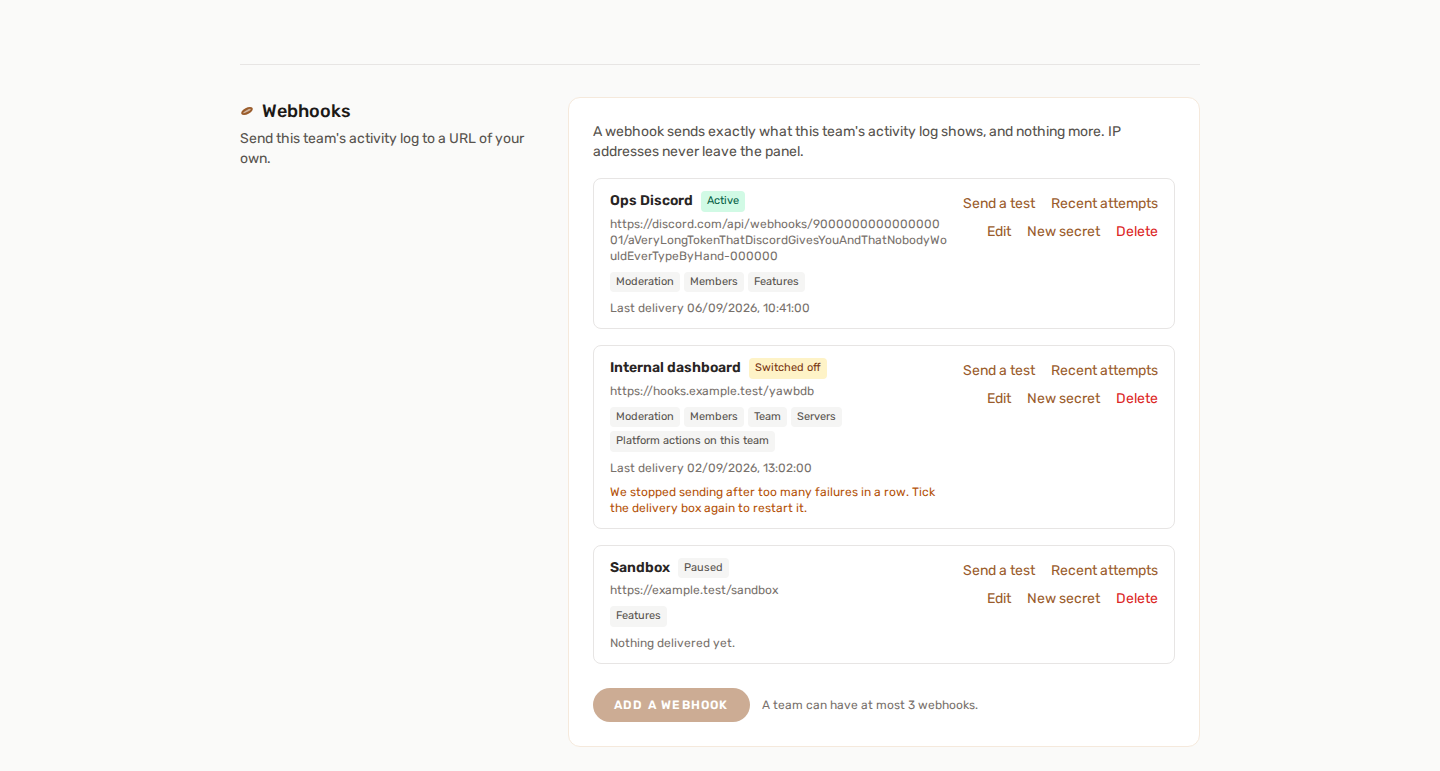Show Recent attempts for Sandbox
The width and height of the screenshot is (1440, 771).
pos(1104,570)
